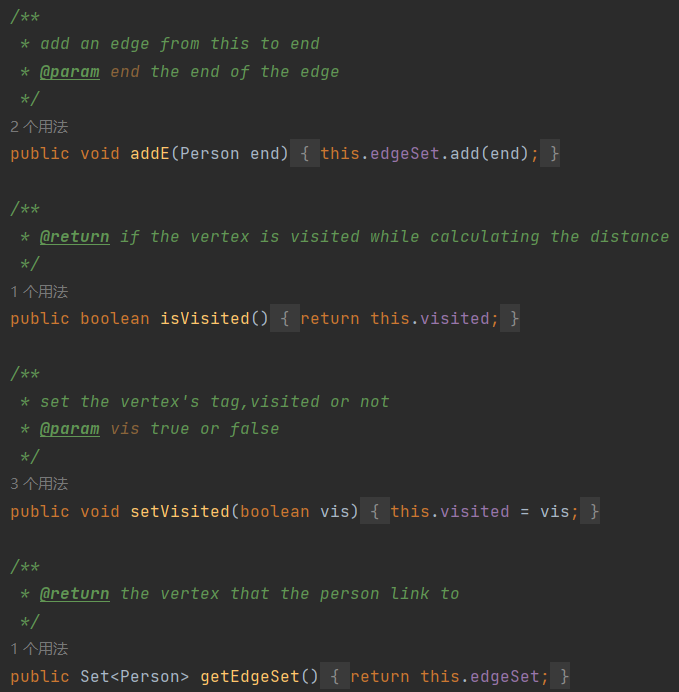The height and width of the screenshot is (692, 679).
Task: Expand the isVisited method's opening fold brace
Action: (x=285, y=319)
